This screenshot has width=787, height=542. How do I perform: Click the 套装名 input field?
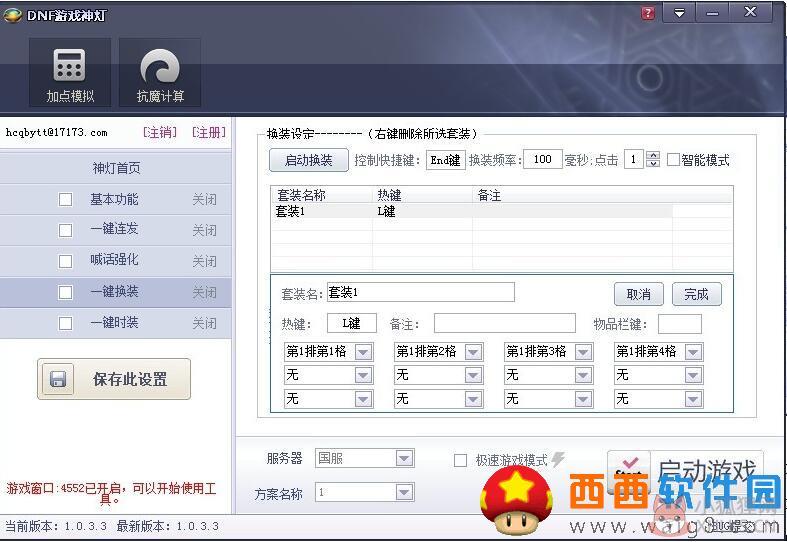pos(421,292)
